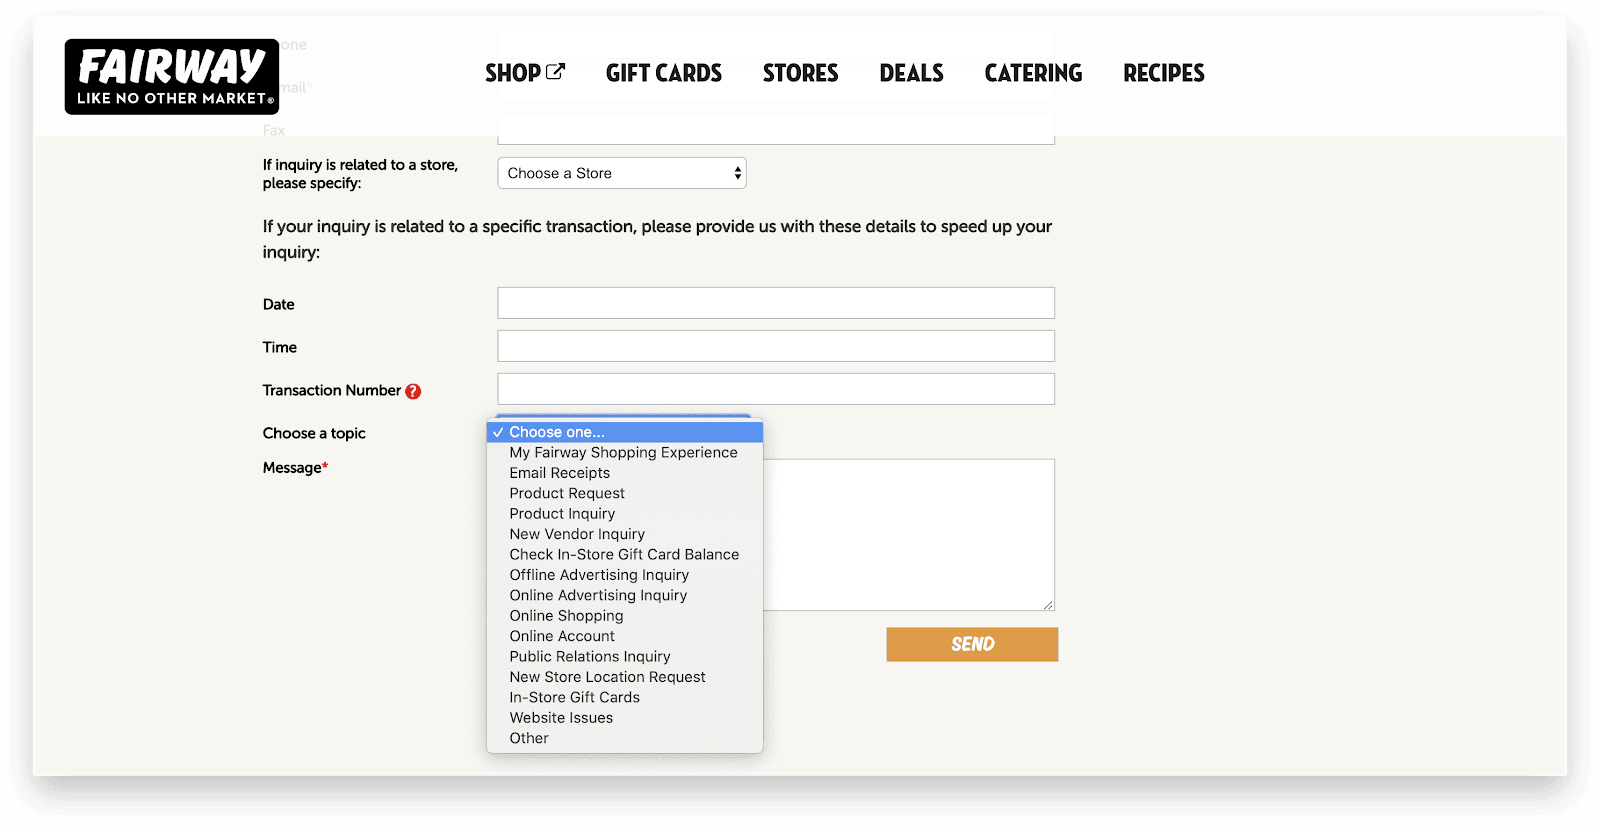This screenshot has height=826, width=1600.
Task: Open the Choose a Store dropdown
Action: pyautogui.click(x=622, y=173)
